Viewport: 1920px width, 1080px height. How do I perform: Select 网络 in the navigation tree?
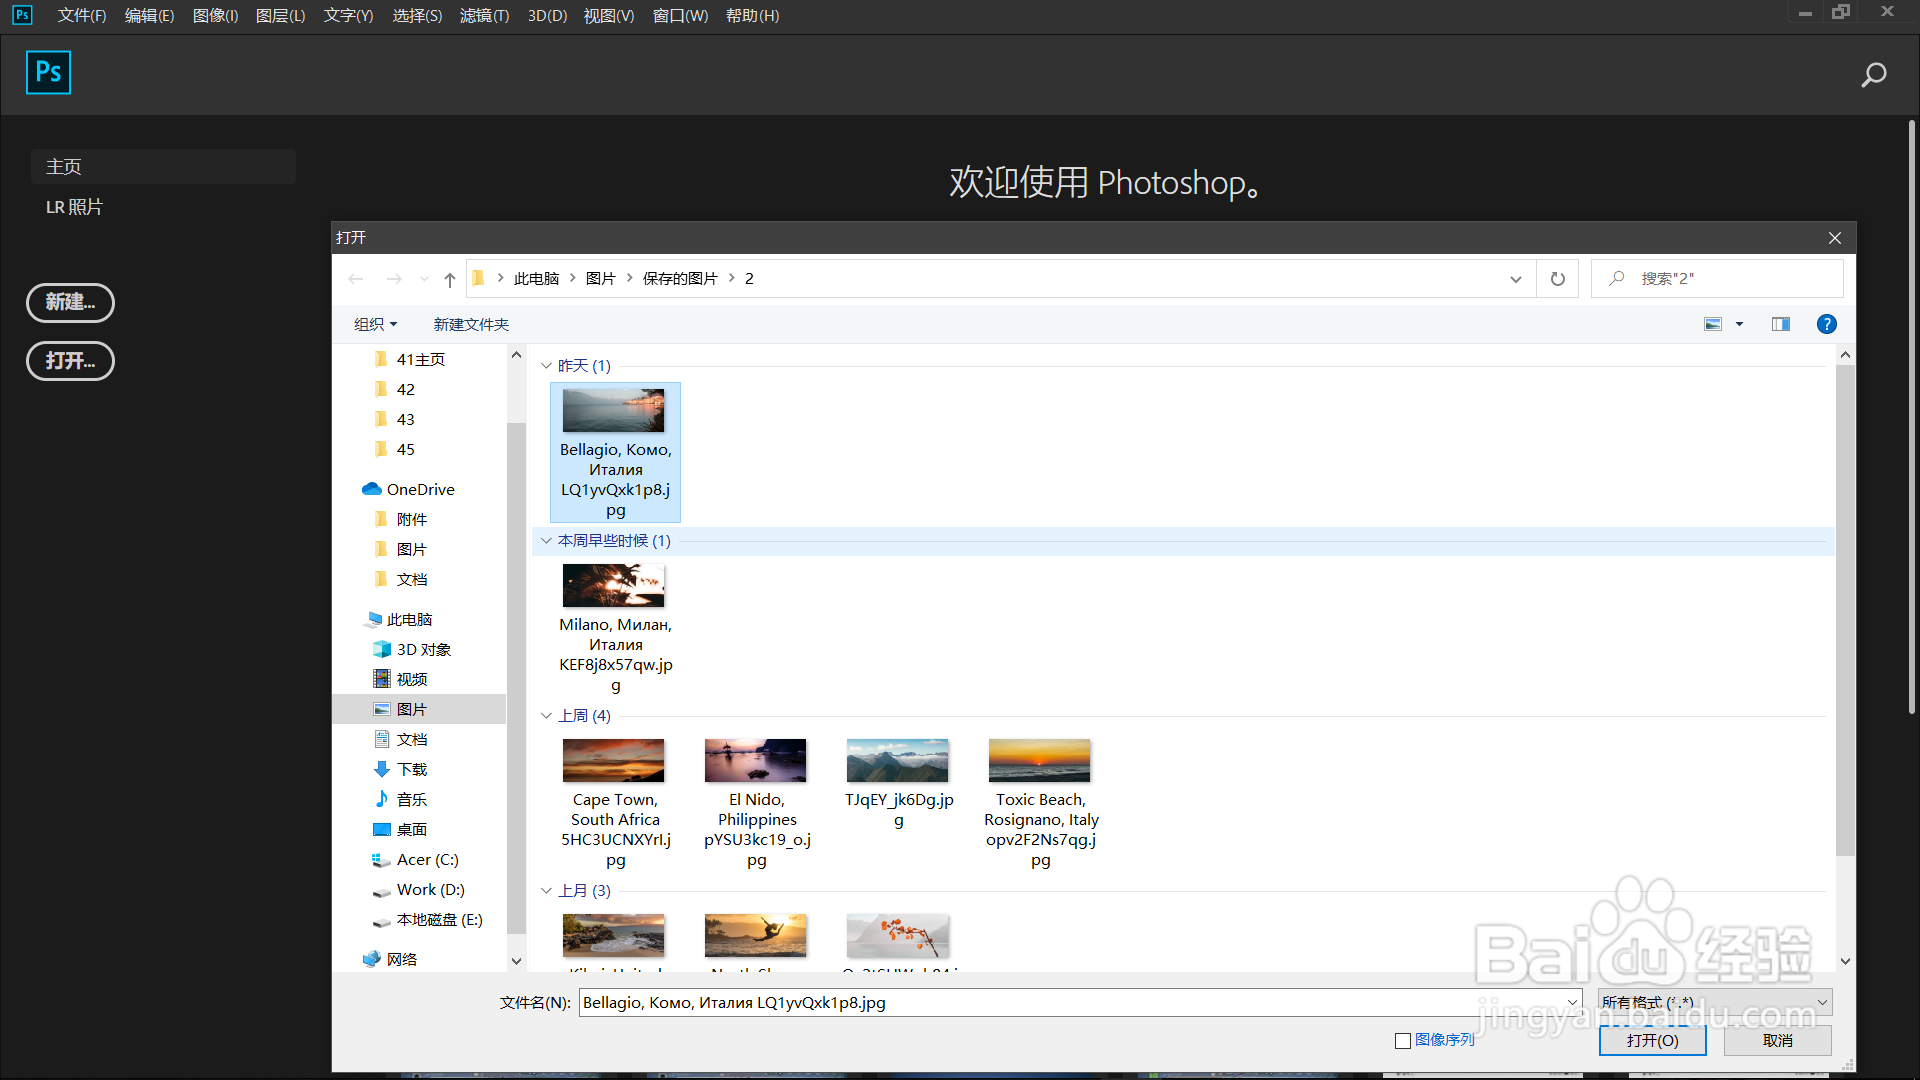click(x=401, y=959)
